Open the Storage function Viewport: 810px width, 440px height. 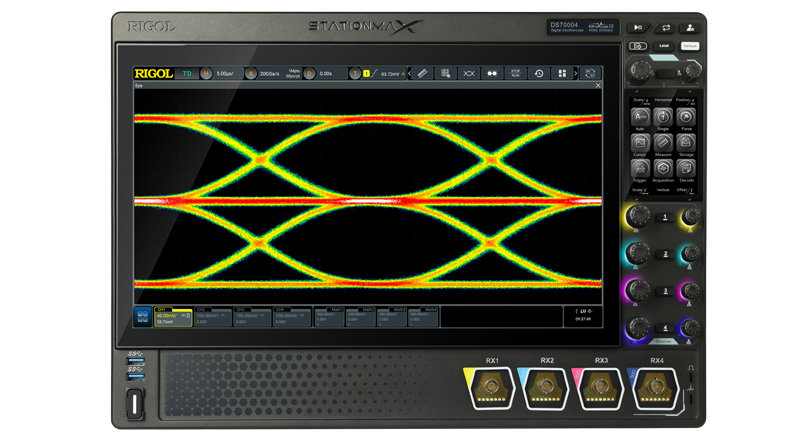[x=687, y=143]
